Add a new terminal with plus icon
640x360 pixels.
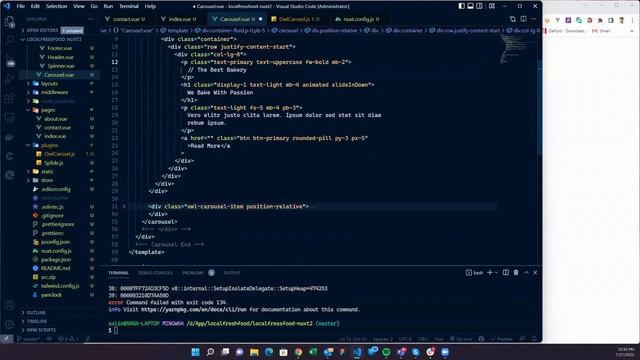click(489, 272)
